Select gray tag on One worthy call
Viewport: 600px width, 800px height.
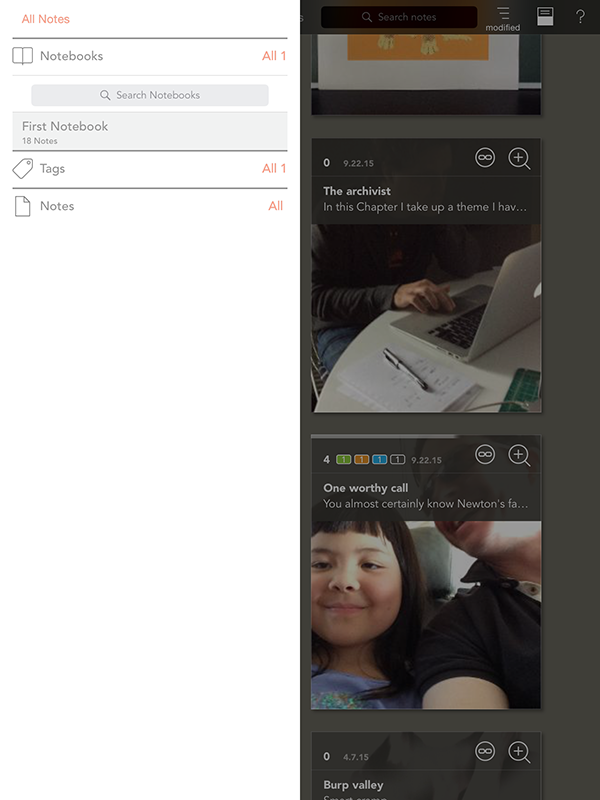tap(397, 460)
